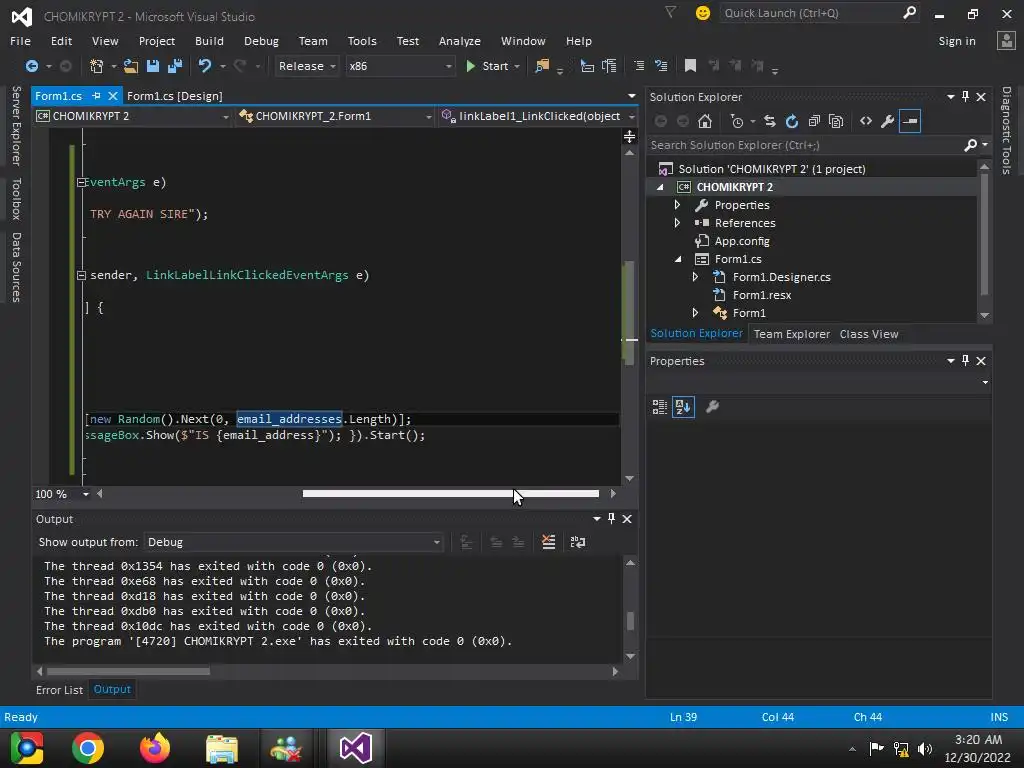Click the Clear All icon in Output panel

coord(549,542)
